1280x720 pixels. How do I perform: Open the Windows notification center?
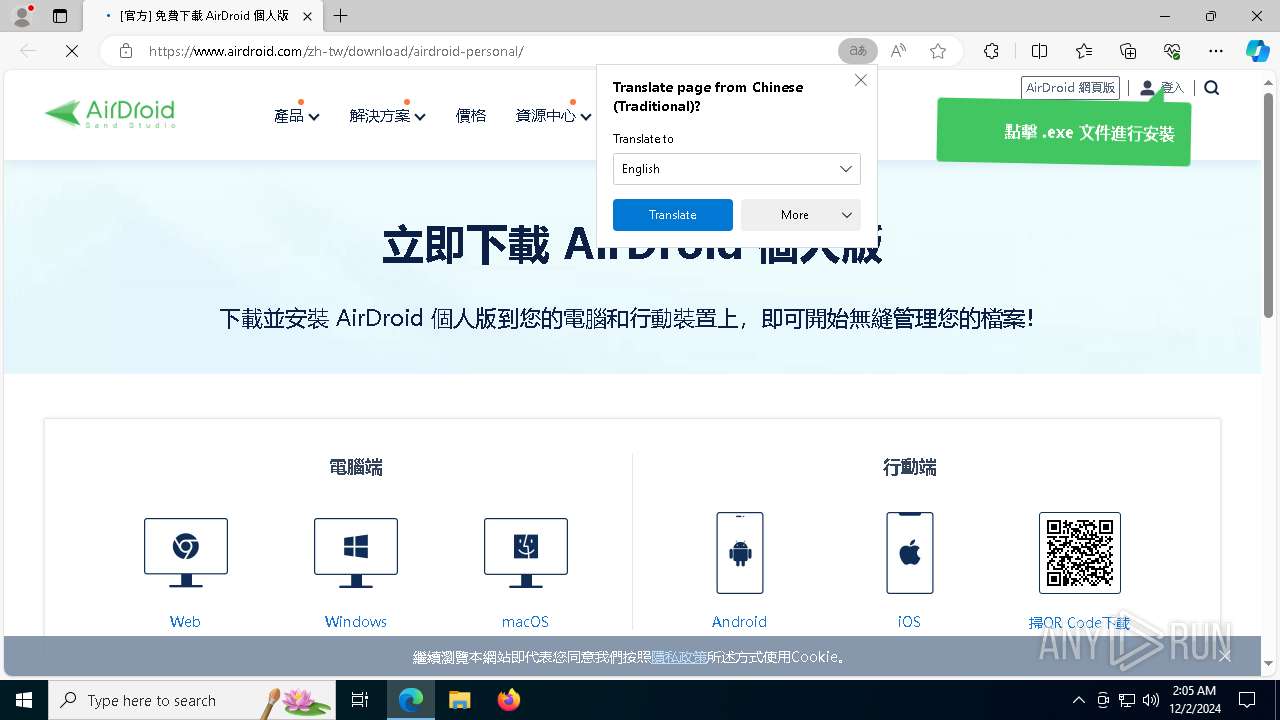pos(1247,700)
